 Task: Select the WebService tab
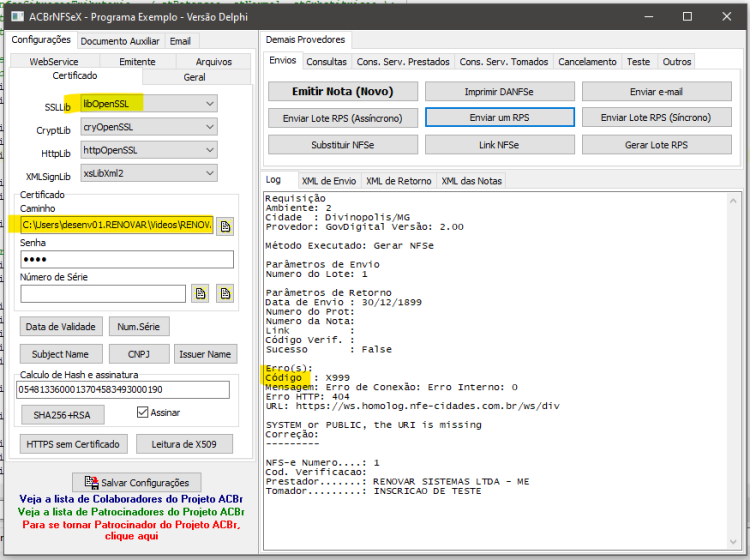pyautogui.click(x=54, y=62)
